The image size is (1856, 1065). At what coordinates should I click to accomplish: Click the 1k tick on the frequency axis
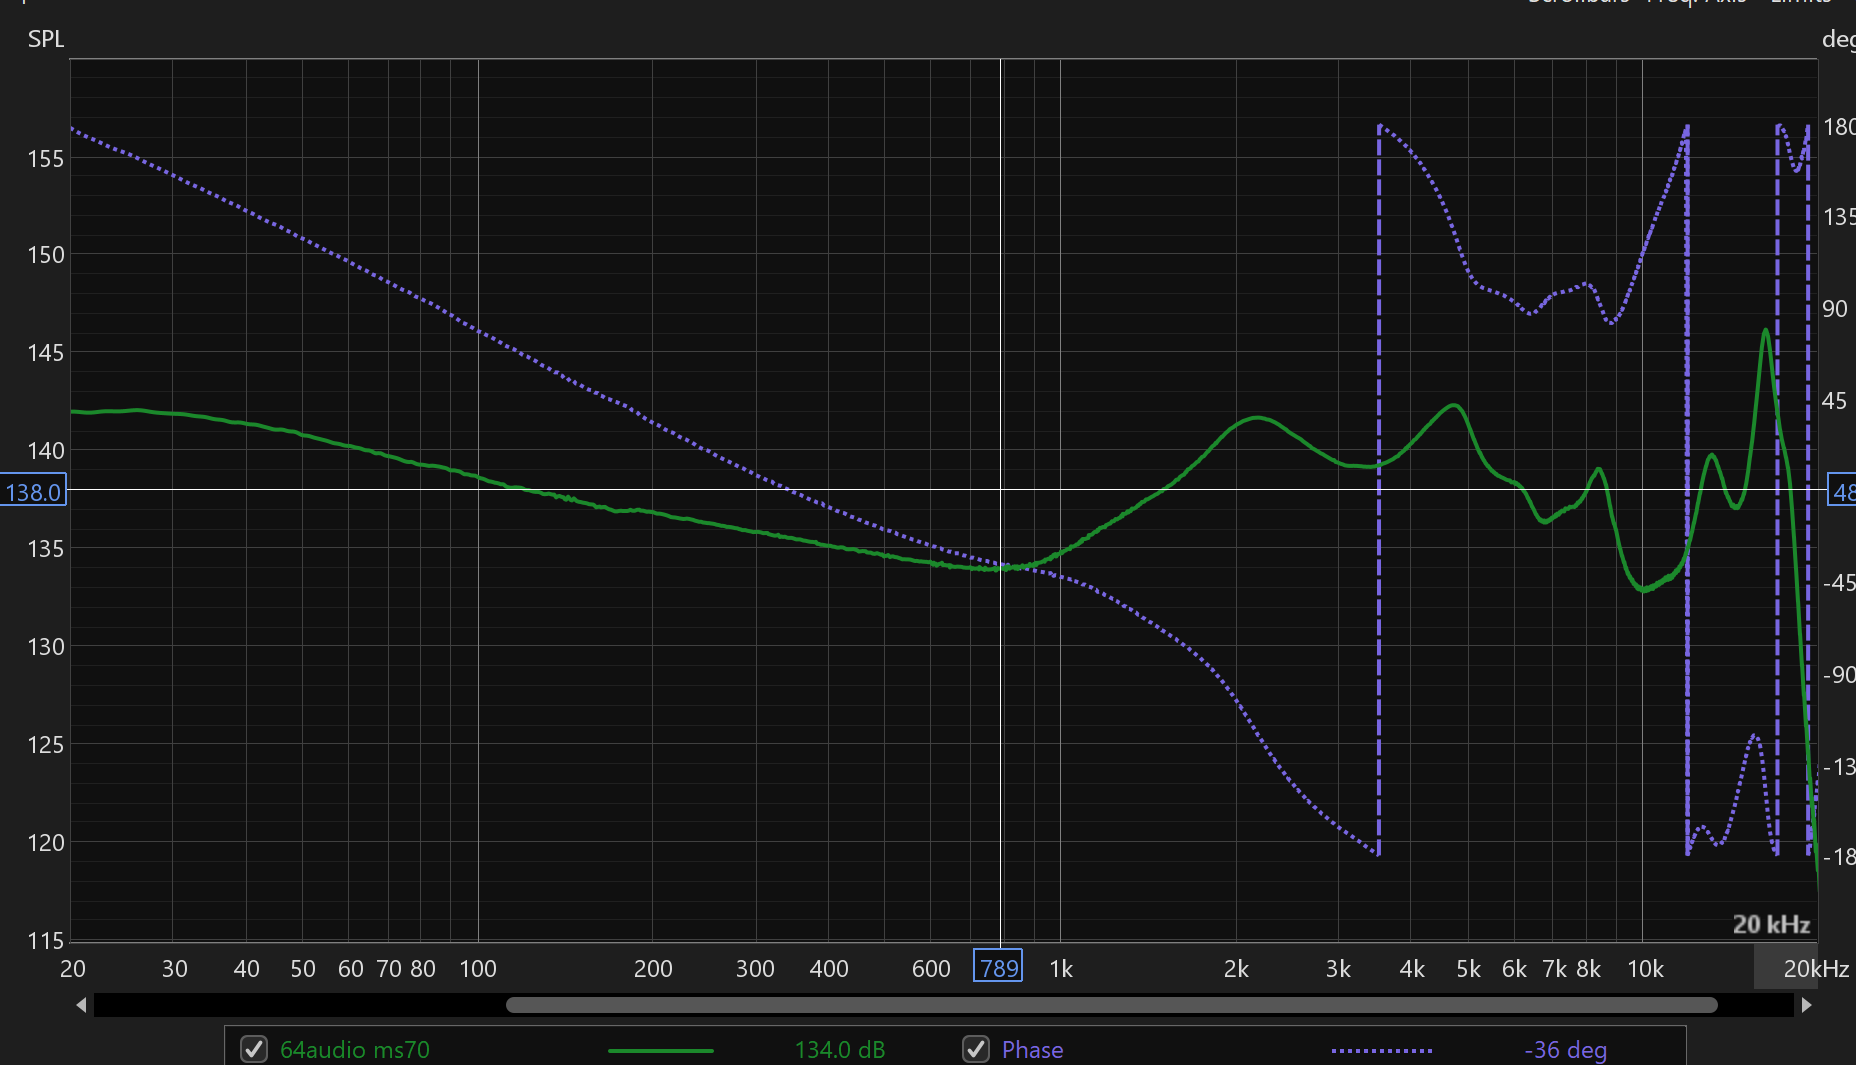pyautogui.click(x=1061, y=968)
